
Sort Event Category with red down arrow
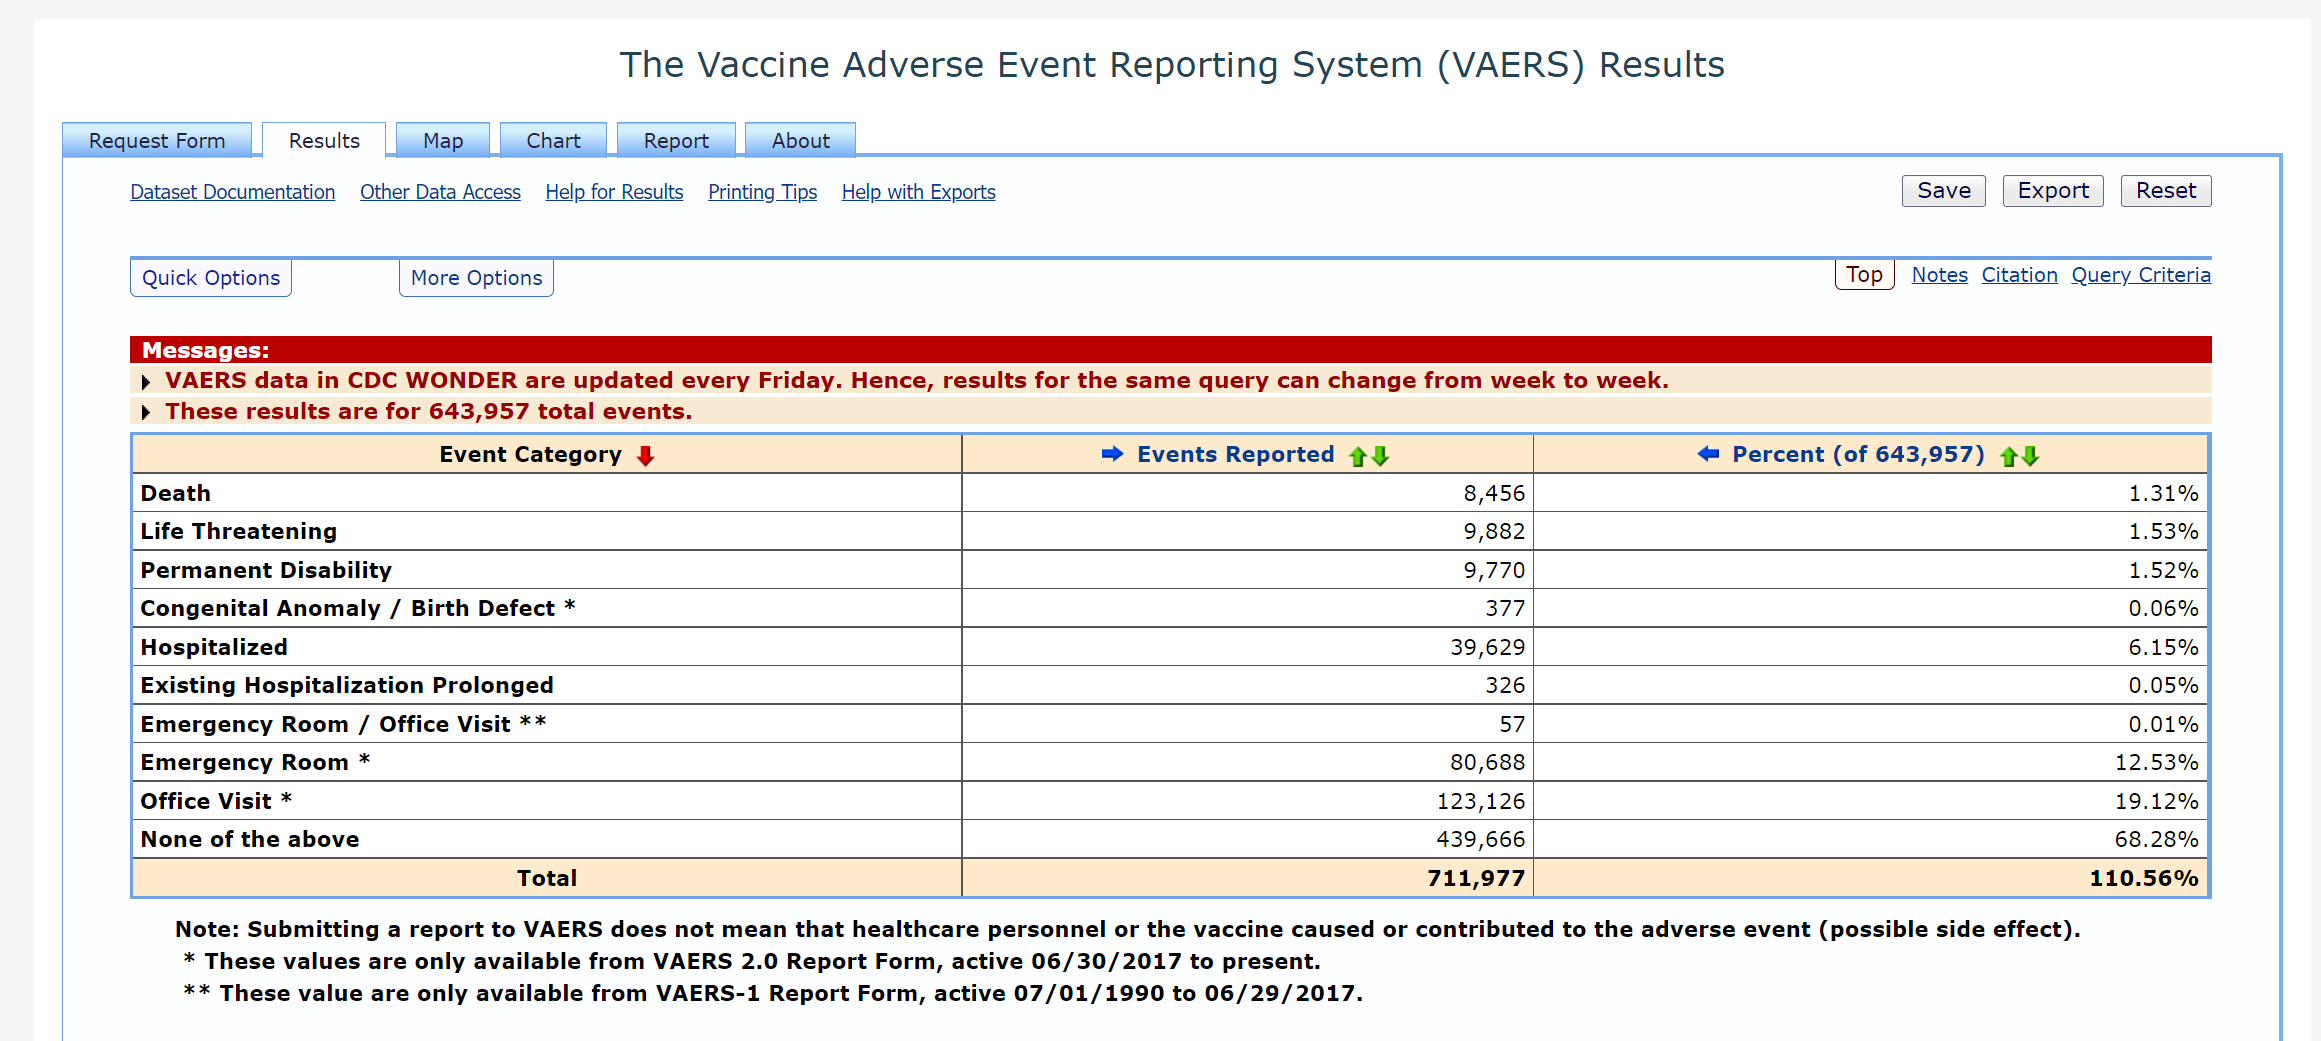tap(646, 456)
